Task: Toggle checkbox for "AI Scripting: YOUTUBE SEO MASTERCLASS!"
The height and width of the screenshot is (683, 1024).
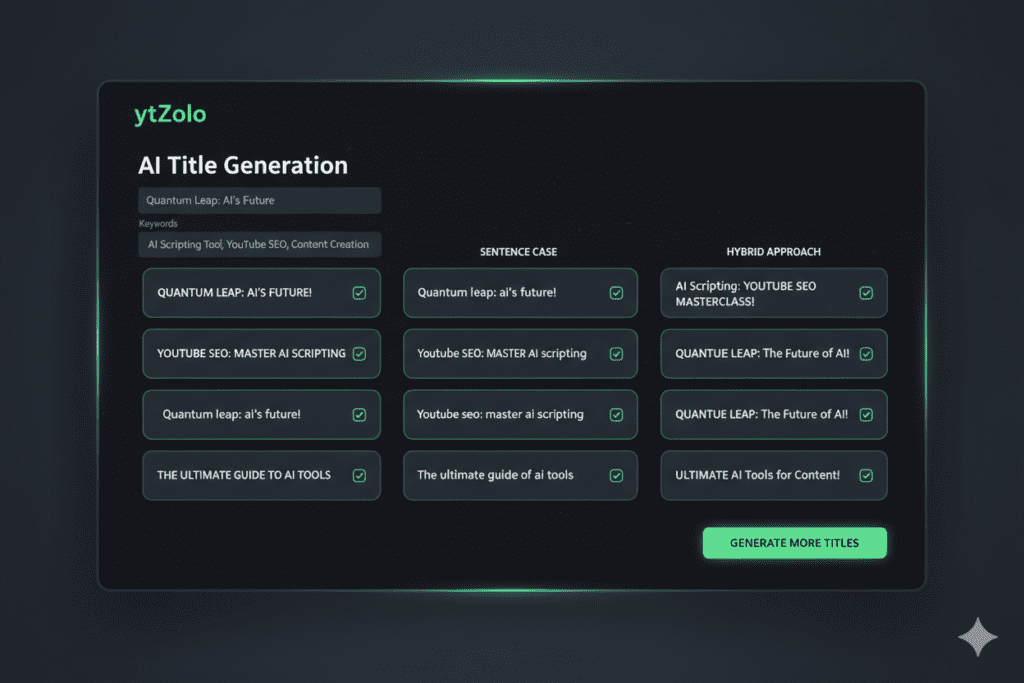Action: click(x=866, y=293)
